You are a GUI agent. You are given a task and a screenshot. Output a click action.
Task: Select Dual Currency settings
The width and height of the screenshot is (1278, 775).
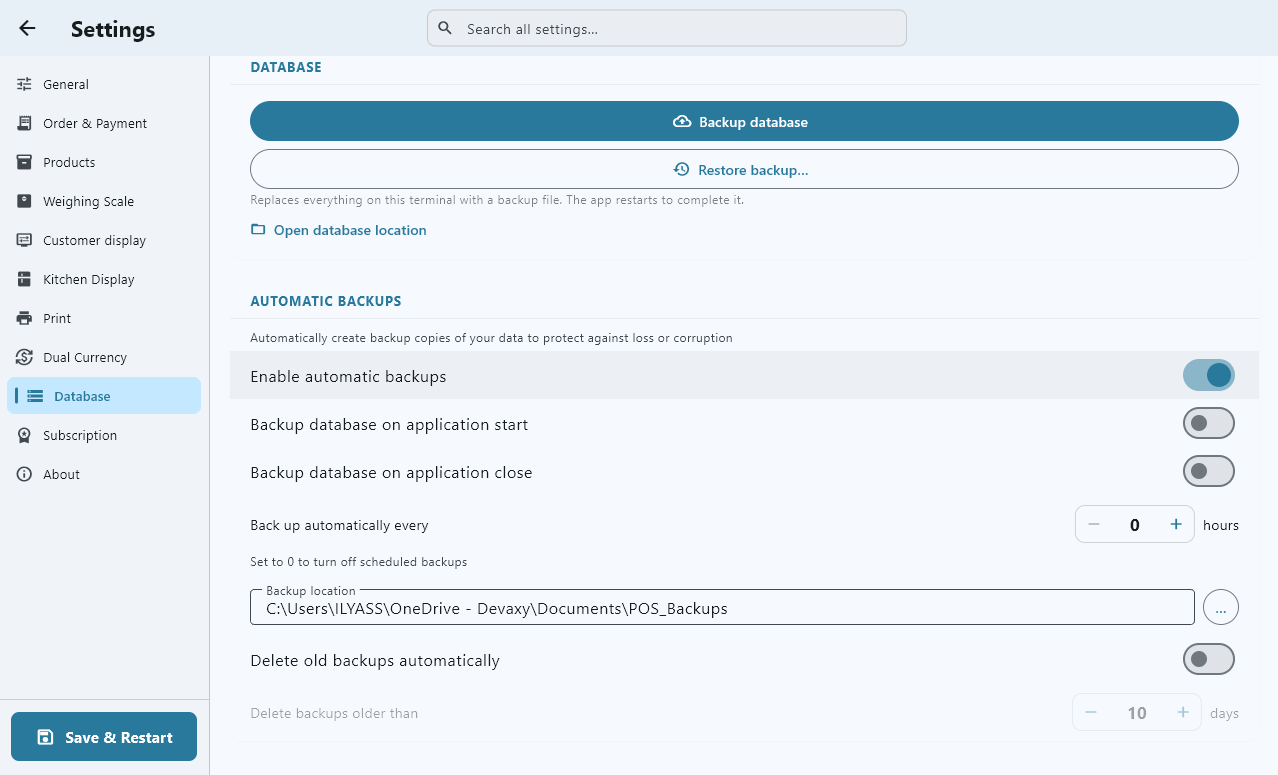click(104, 357)
